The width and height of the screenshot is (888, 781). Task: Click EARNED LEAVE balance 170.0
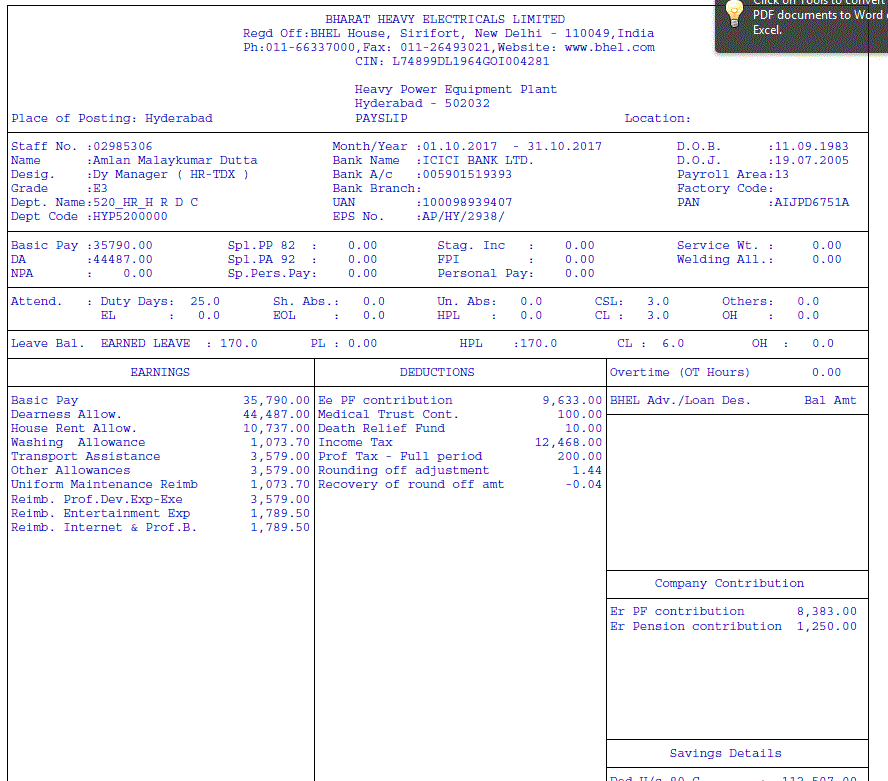click(238, 344)
